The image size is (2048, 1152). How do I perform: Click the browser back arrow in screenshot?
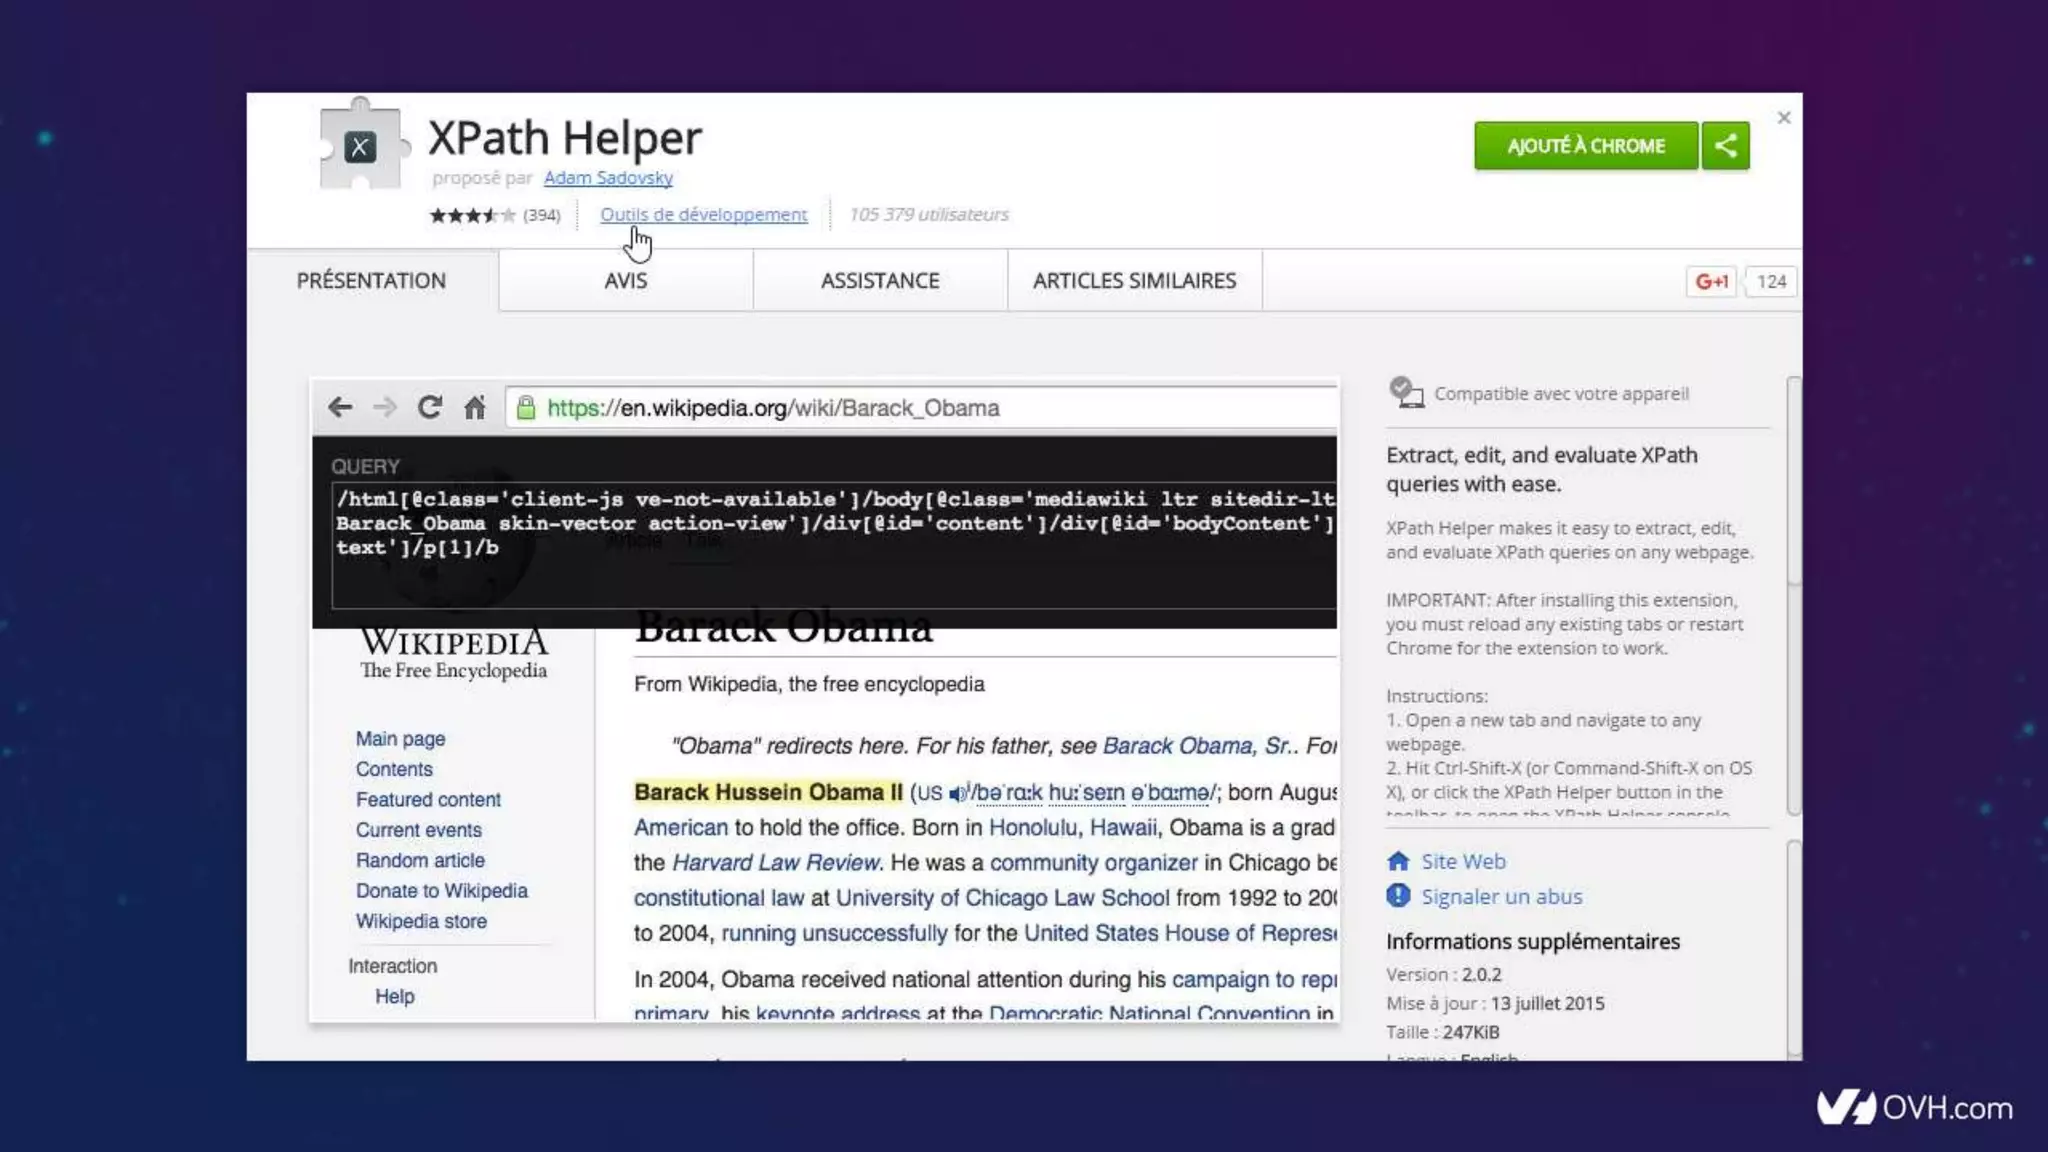coord(340,408)
